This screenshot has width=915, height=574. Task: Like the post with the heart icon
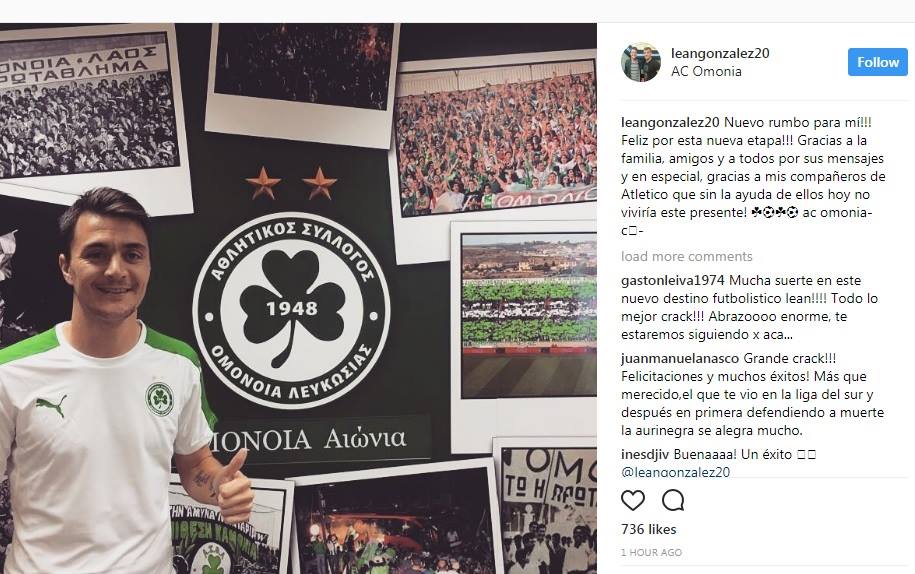click(633, 500)
